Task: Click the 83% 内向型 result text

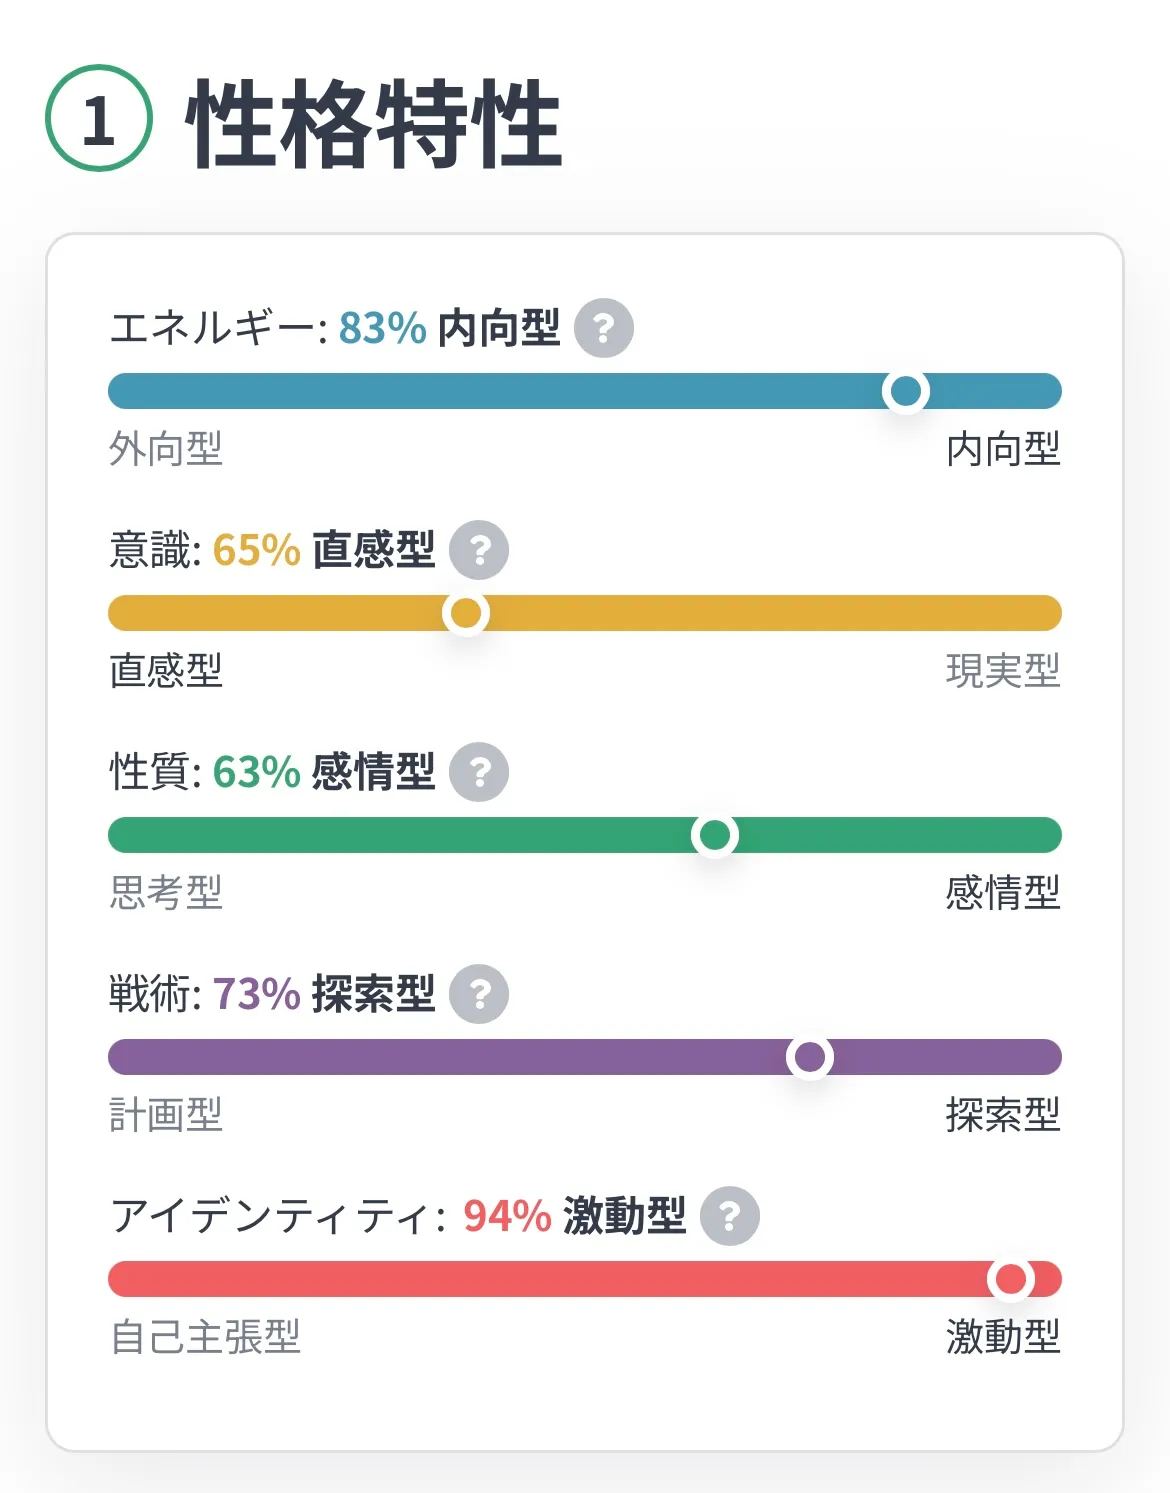Action: [x=449, y=328]
